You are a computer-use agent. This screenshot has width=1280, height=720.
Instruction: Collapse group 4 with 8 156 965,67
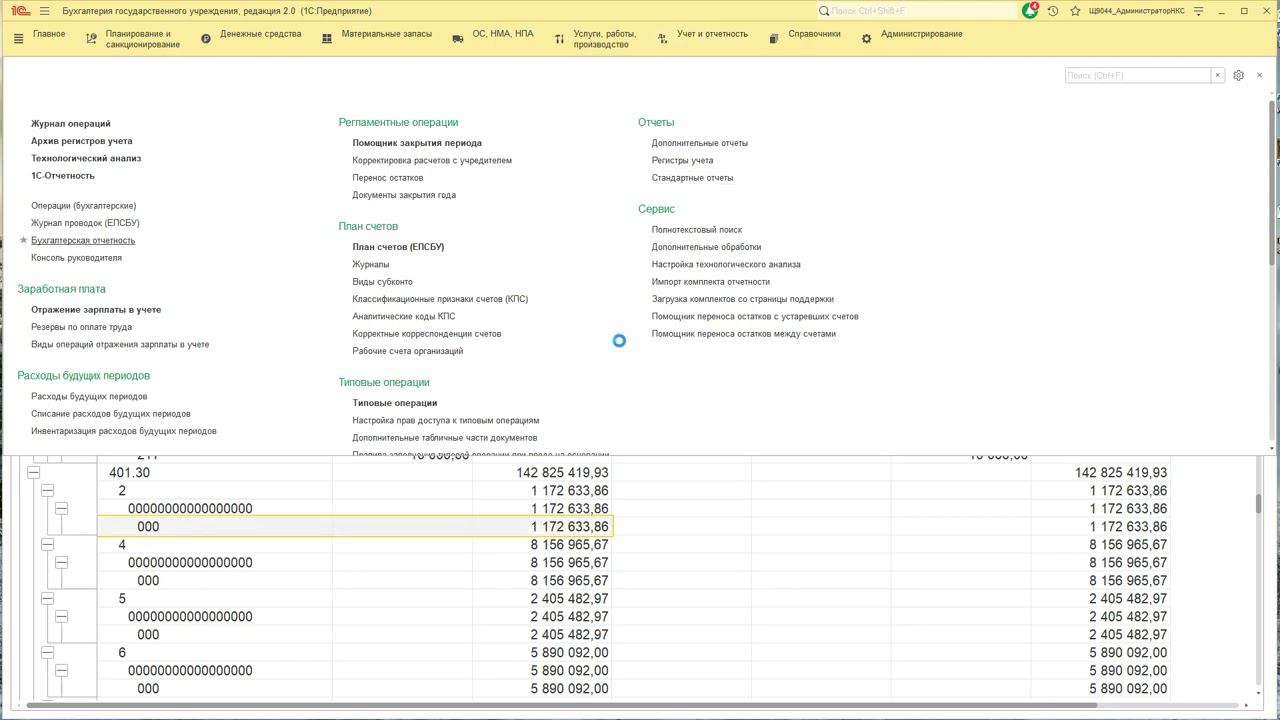[47, 545]
